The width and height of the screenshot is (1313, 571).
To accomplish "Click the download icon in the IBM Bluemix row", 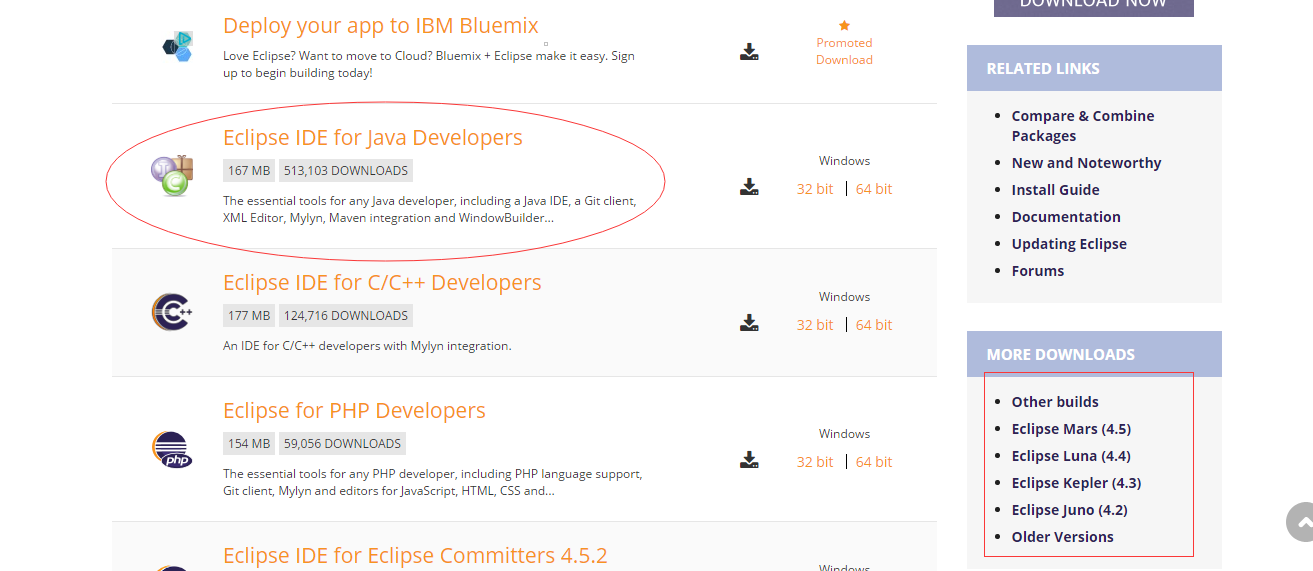I will point(749,52).
